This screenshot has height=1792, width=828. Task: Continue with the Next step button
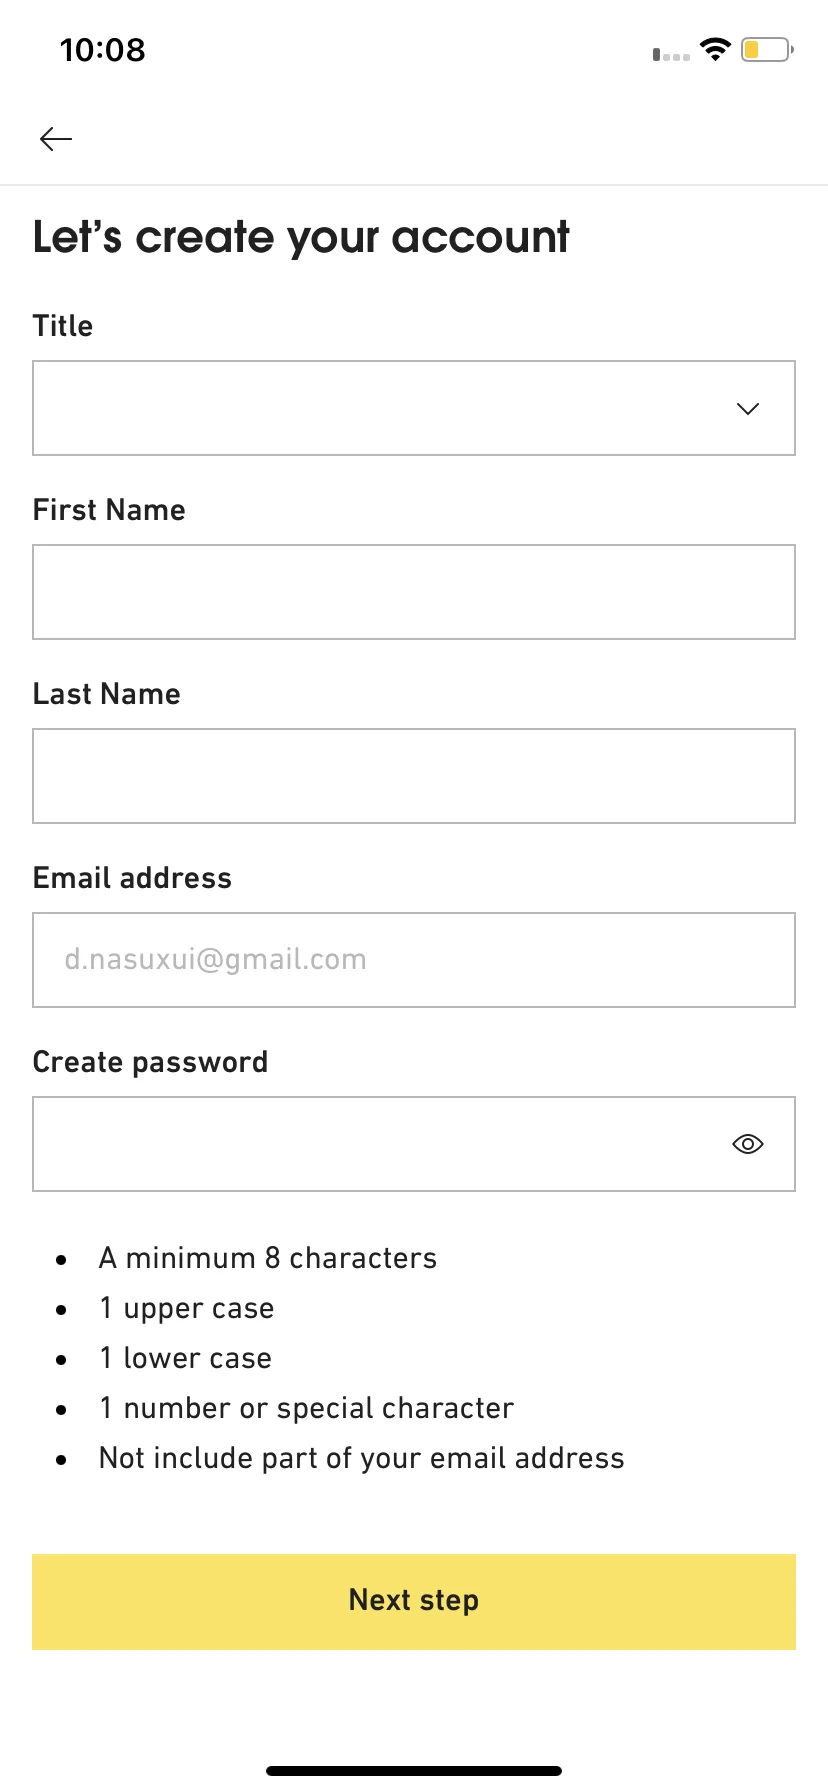[414, 1601]
